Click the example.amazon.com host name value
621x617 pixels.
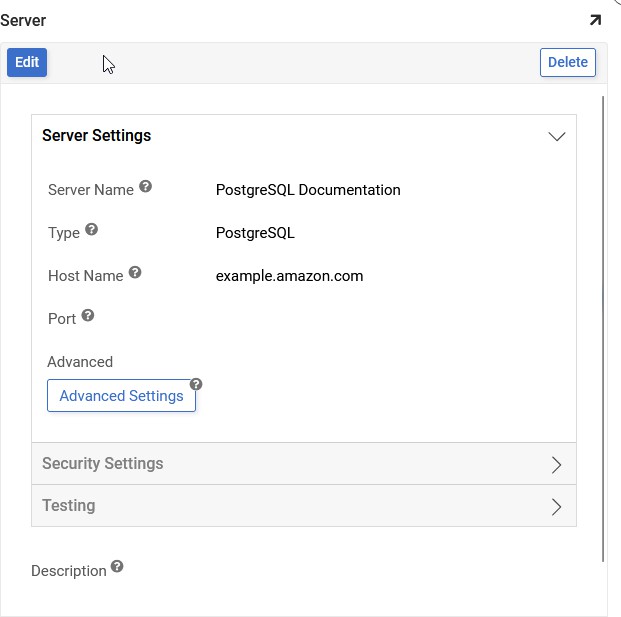pos(289,276)
